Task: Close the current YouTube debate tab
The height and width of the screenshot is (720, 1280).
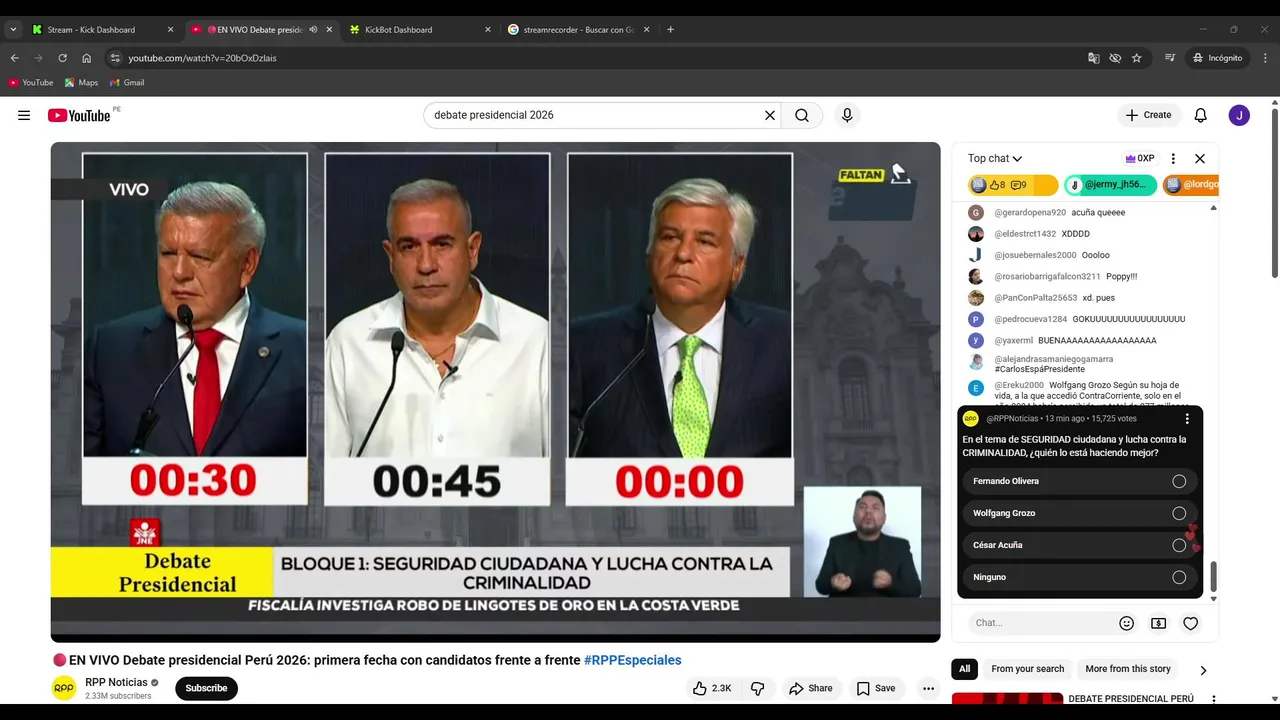Action: click(329, 29)
